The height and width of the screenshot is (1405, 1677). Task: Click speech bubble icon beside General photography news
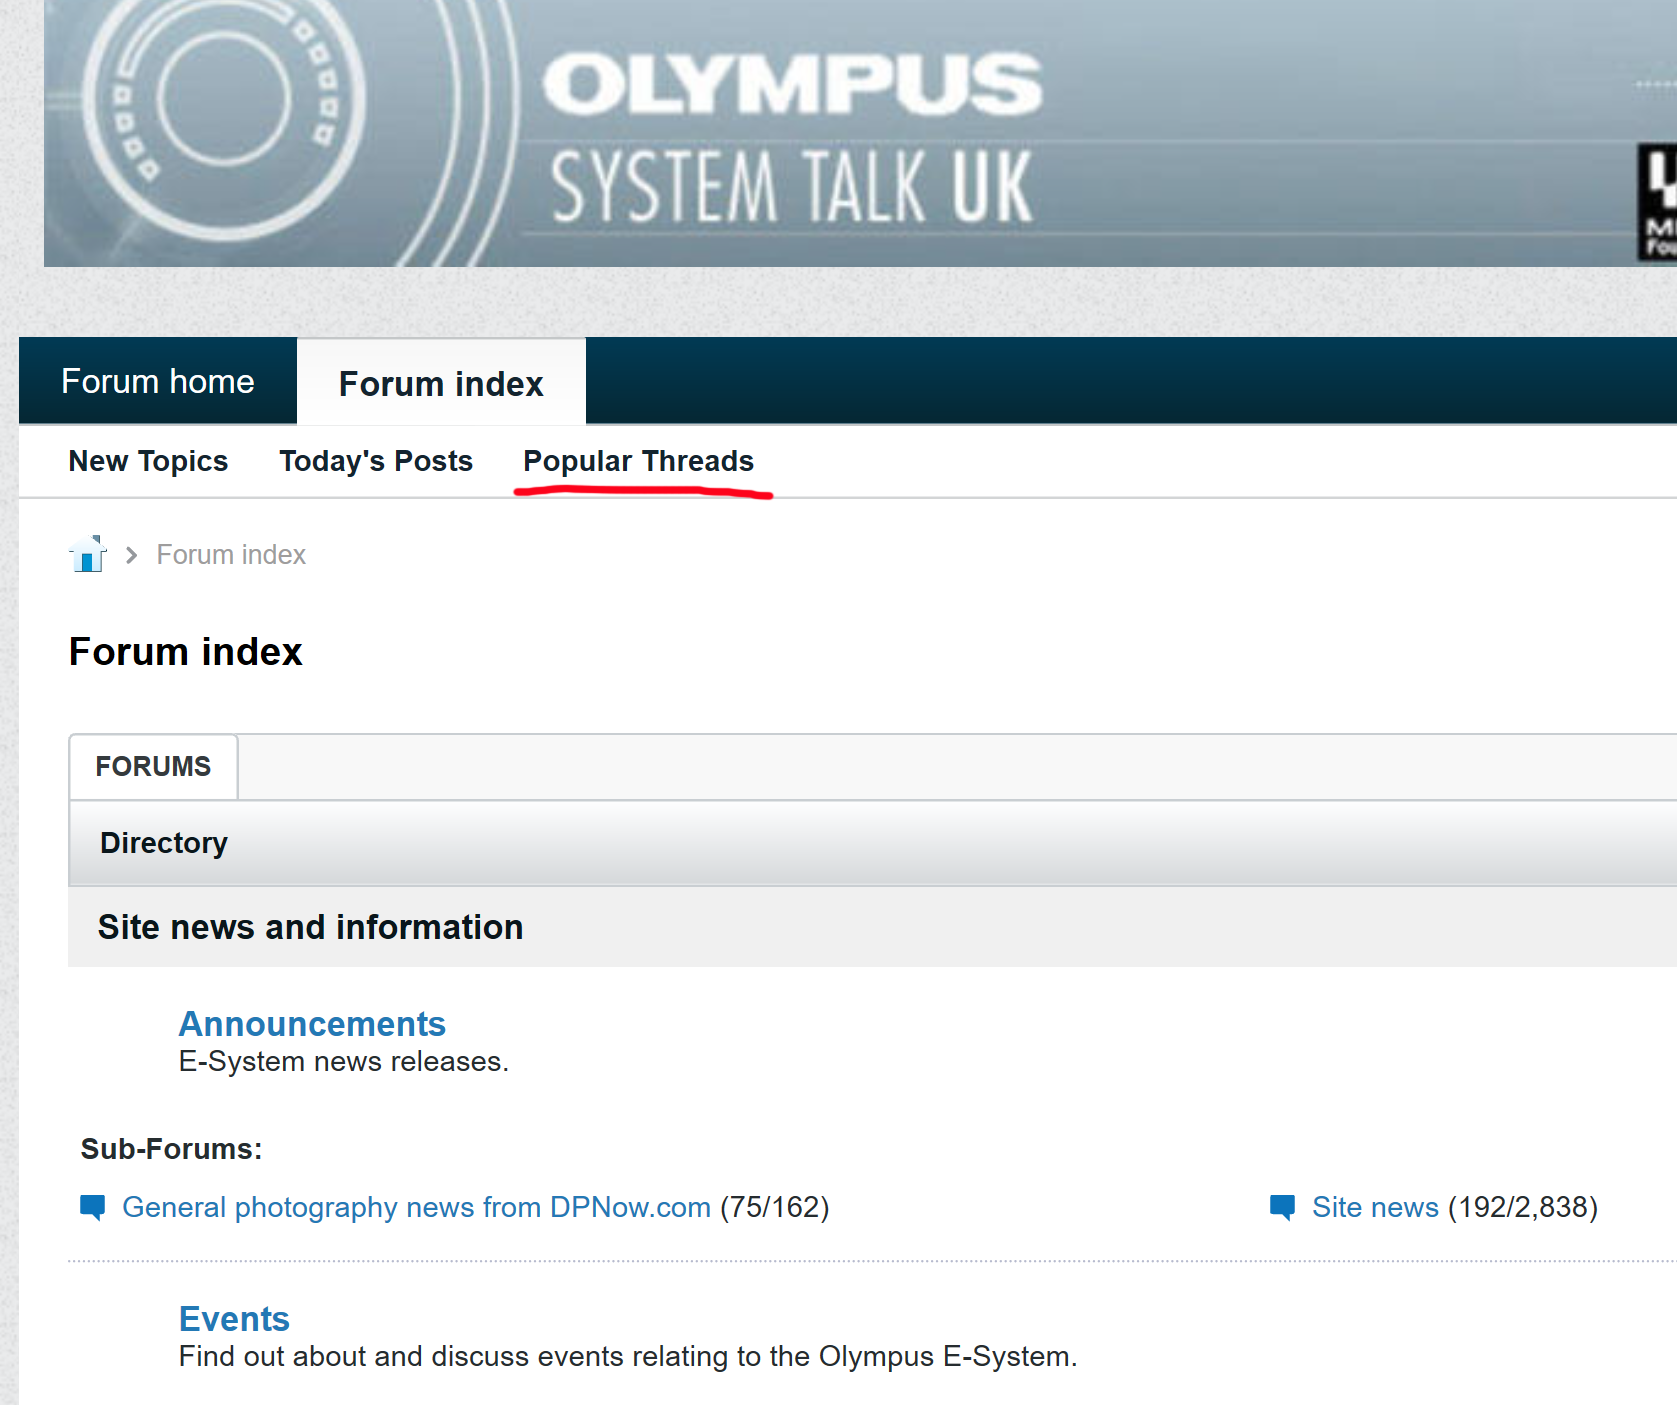click(x=92, y=1207)
